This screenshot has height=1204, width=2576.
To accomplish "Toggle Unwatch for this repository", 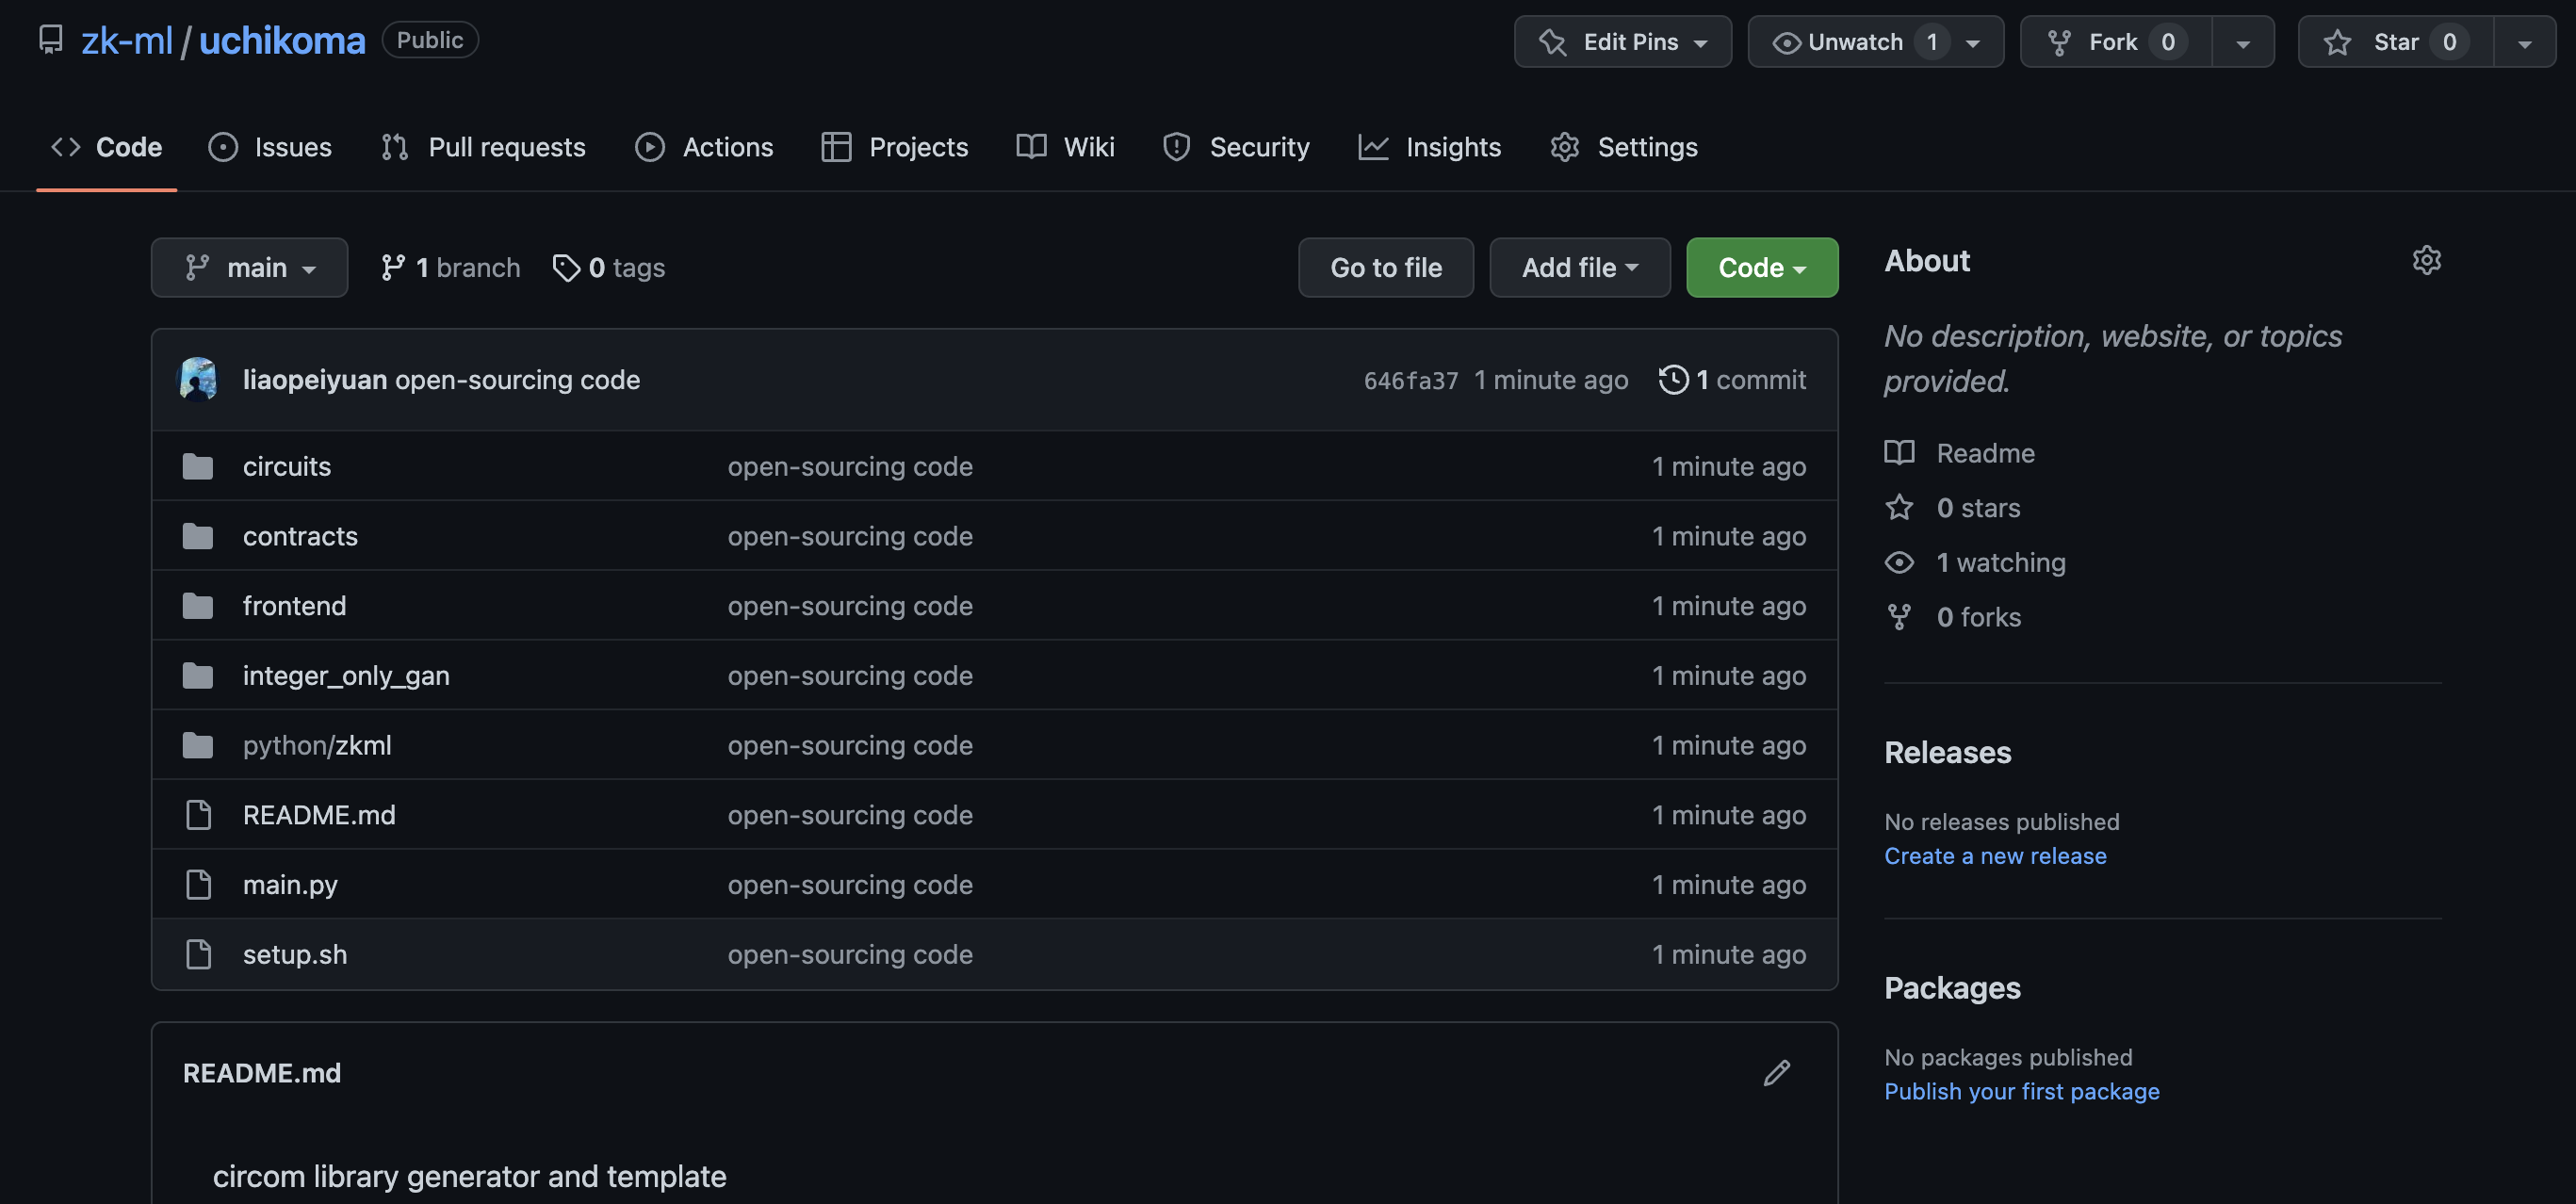I will pyautogui.click(x=1853, y=42).
